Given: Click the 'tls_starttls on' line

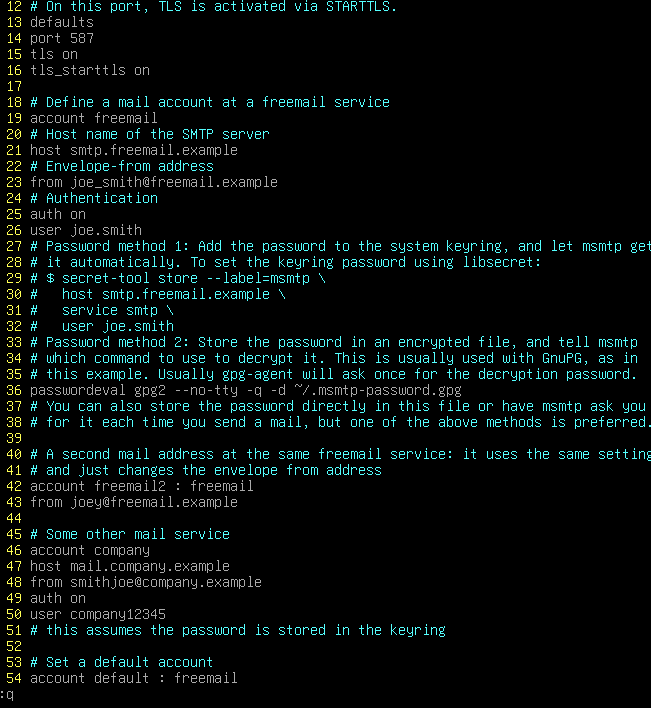Looking at the screenshot, I should tap(90, 70).
